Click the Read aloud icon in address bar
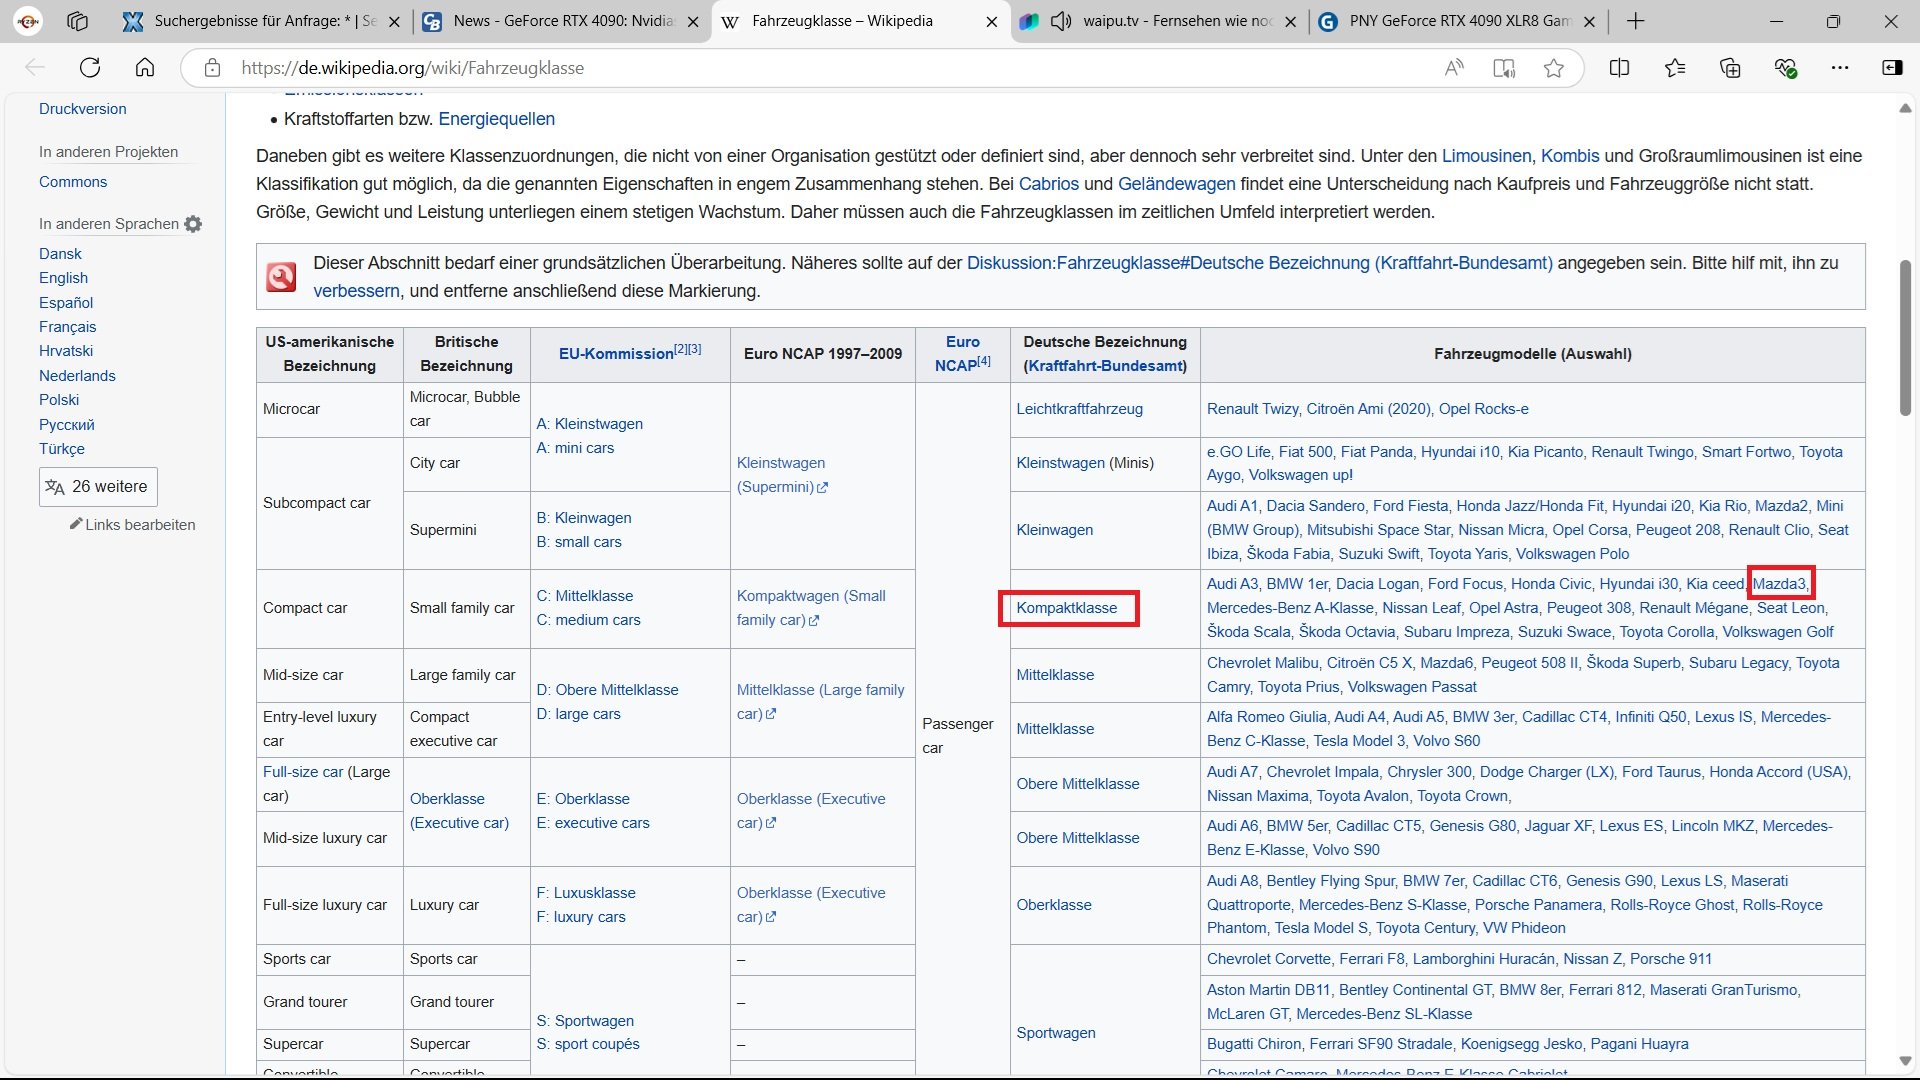The image size is (1922, 1080). coord(1454,68)
